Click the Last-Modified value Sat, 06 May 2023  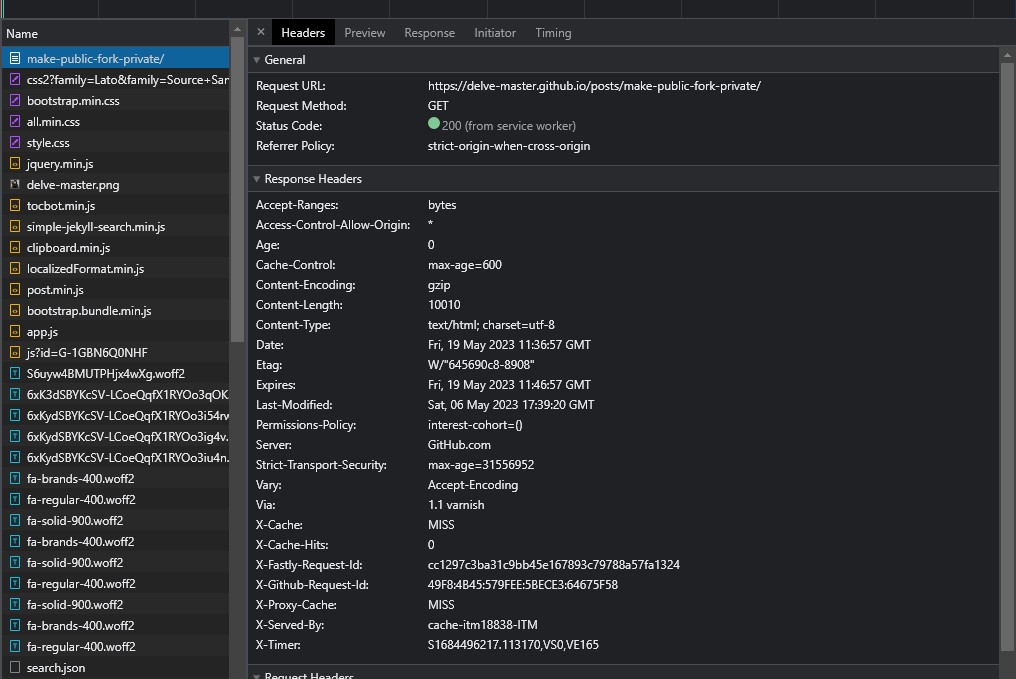pyautogui.click(x=511, y=405)
